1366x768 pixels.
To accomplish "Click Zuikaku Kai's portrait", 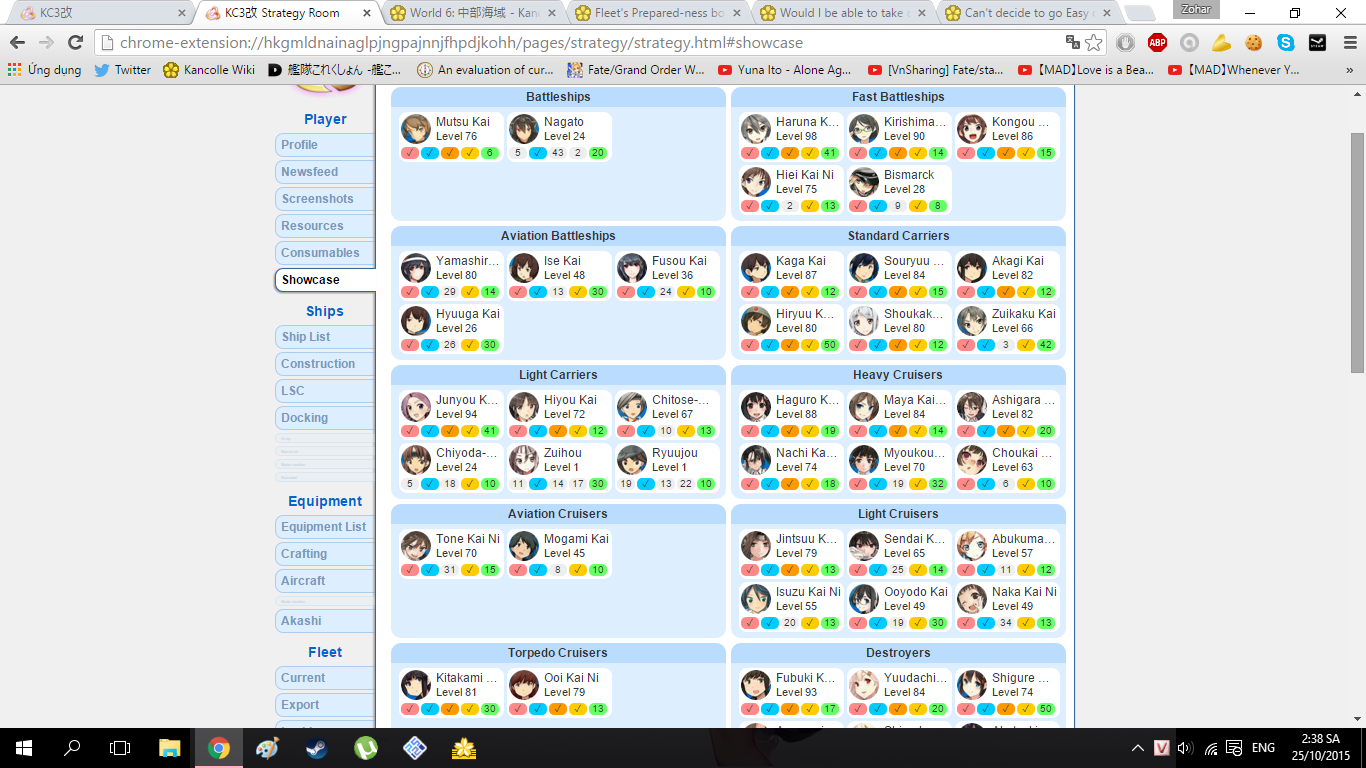I will [x=972, y=321].
